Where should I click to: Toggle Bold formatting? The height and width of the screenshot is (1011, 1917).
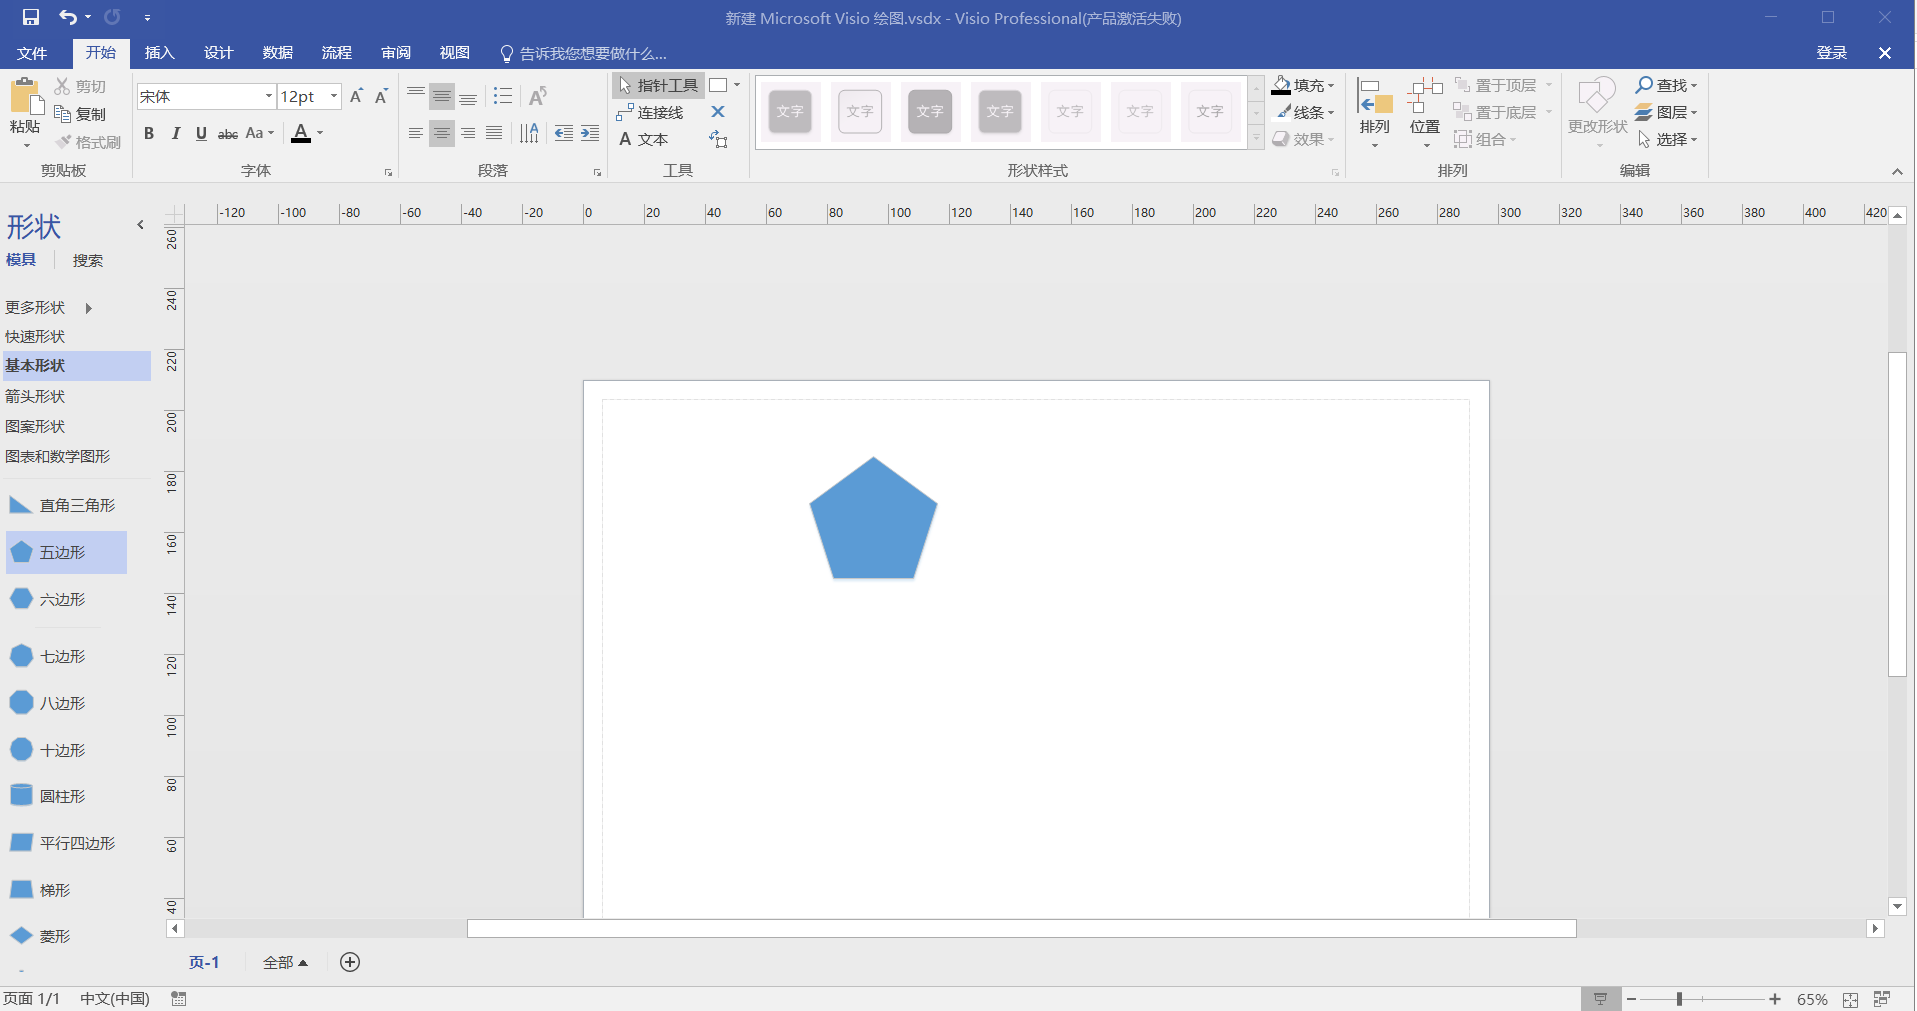[x=149, y=133]
